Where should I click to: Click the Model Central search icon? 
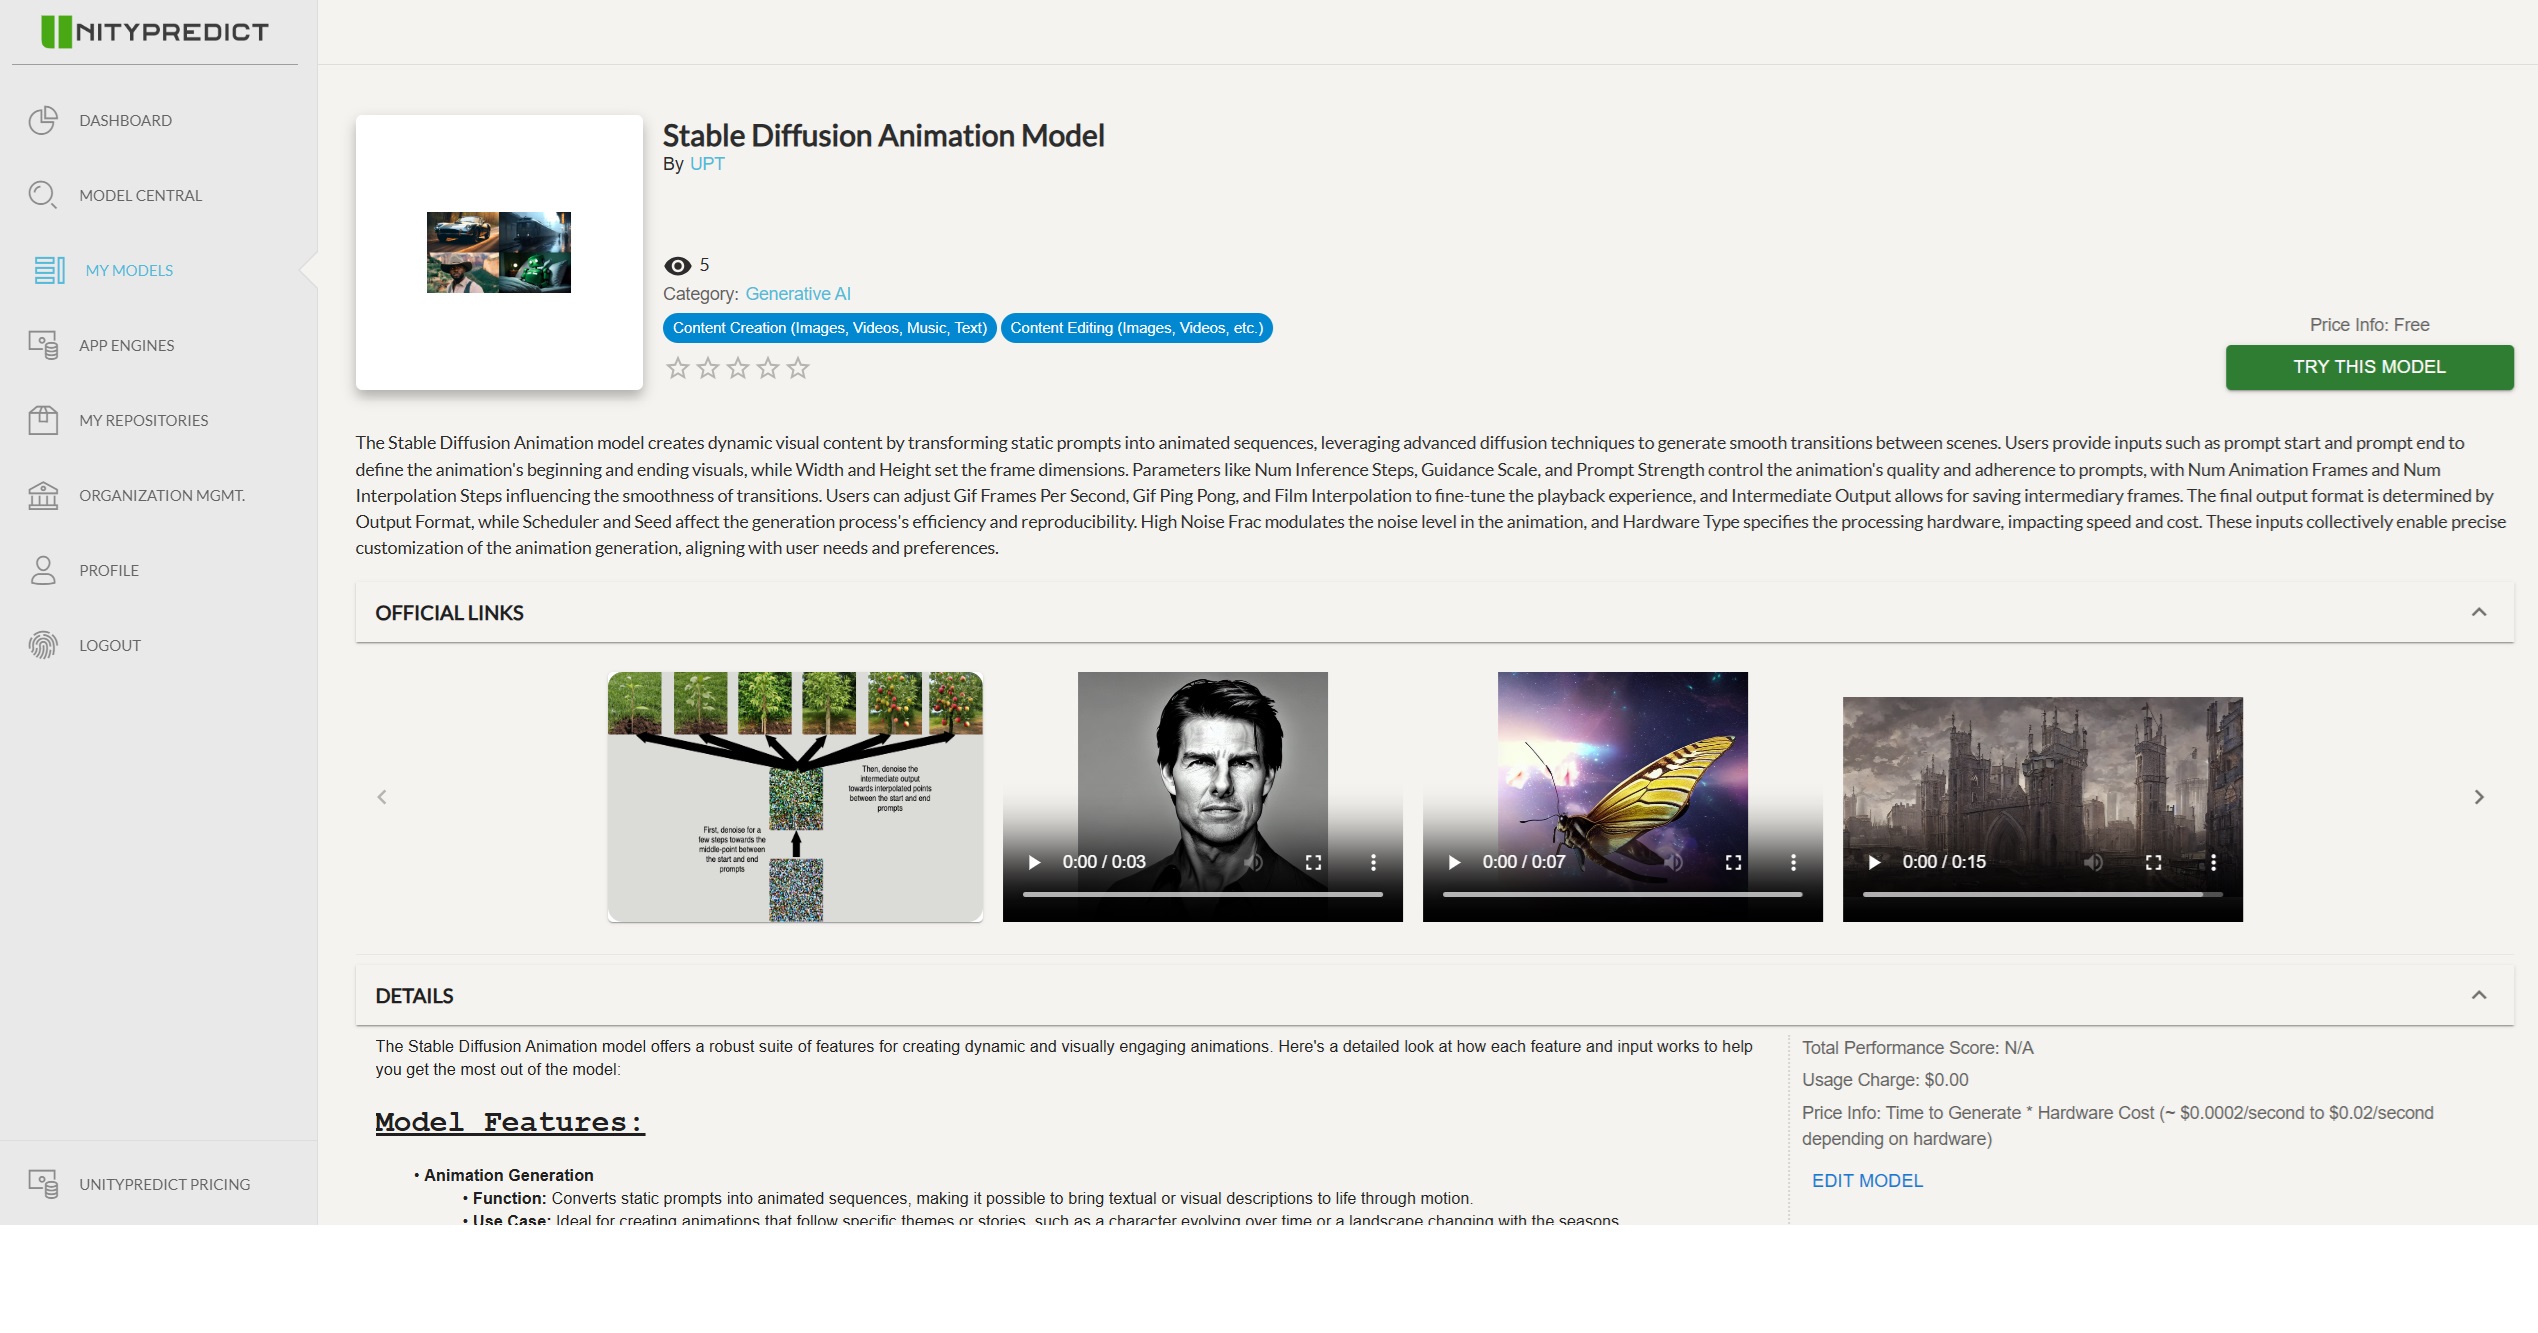click(43, 195)
